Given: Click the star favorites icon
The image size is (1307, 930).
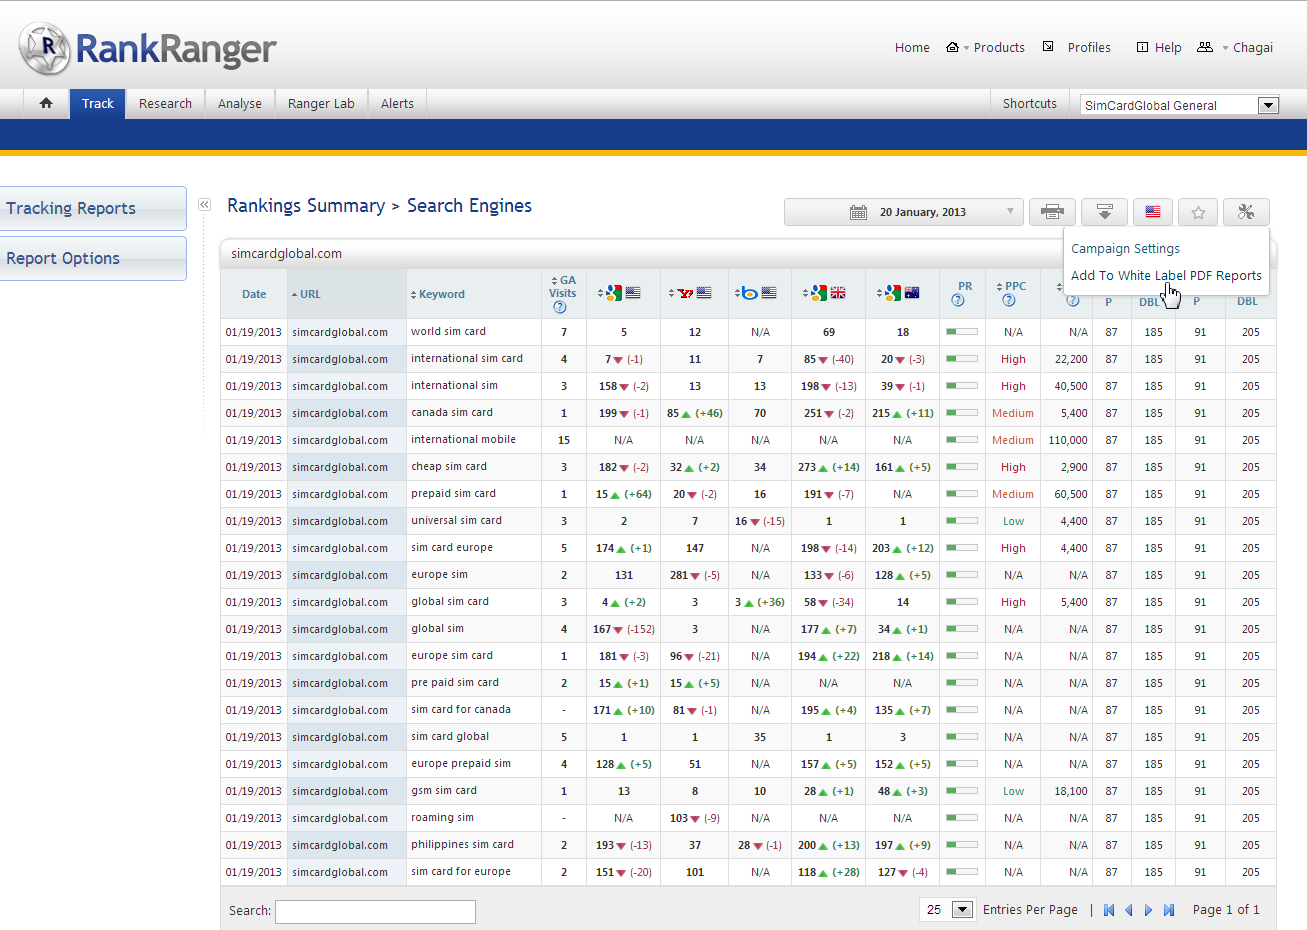Looking at the screenshot, I should click(x=1198, y=212).
